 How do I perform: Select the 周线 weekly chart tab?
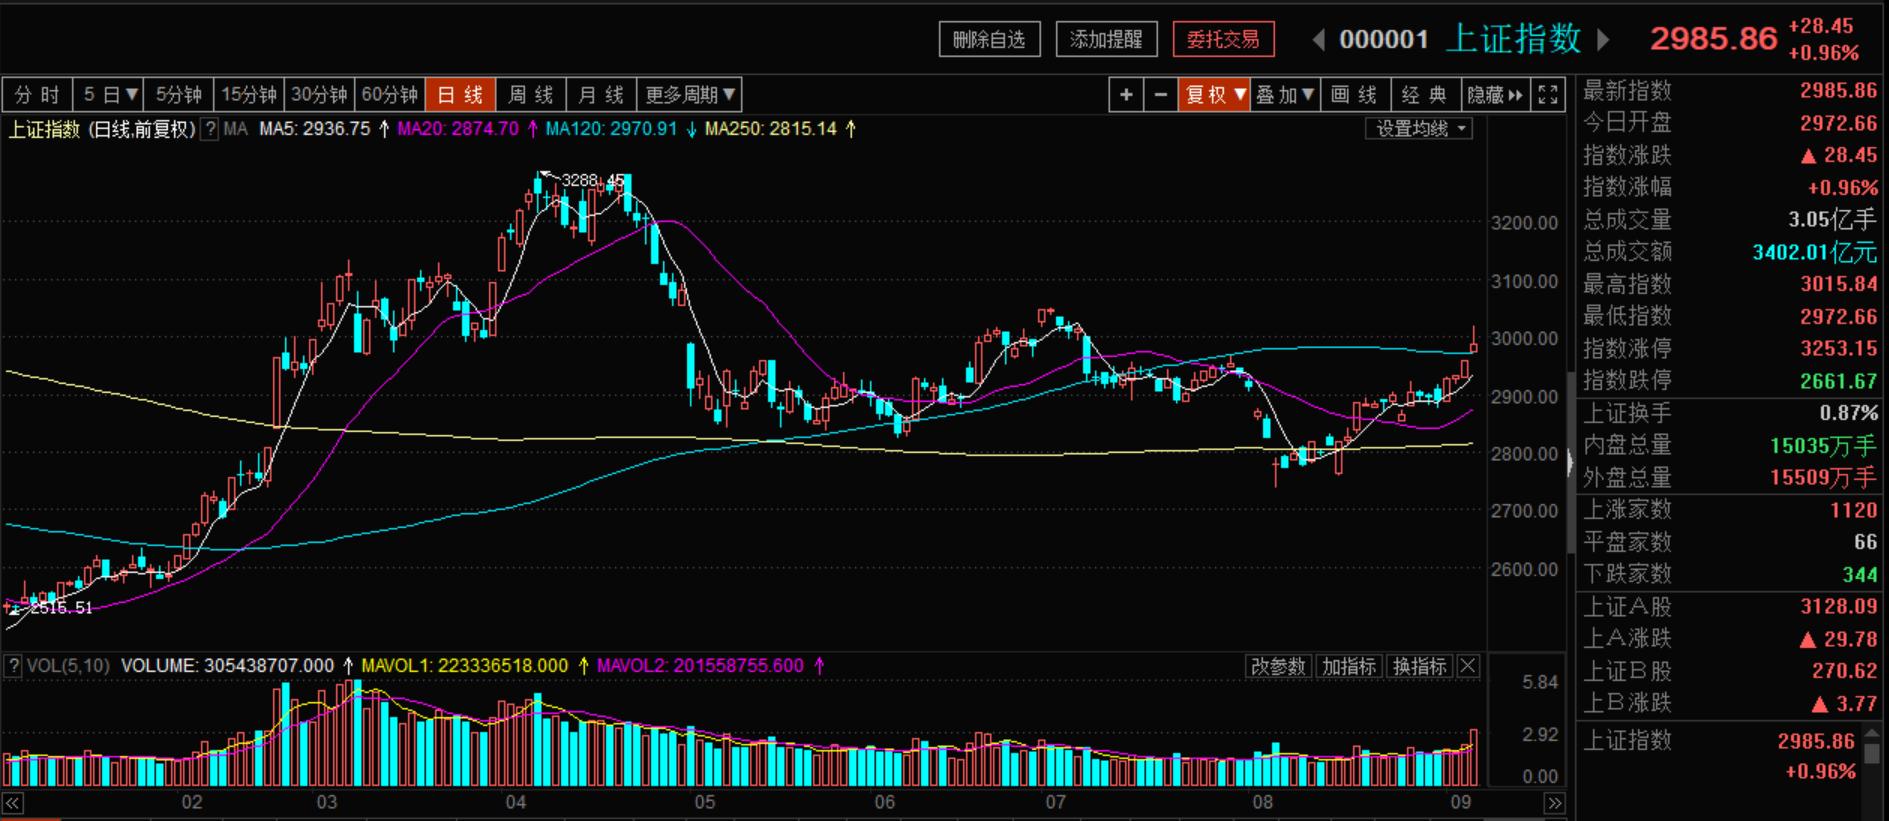point(531,95)
